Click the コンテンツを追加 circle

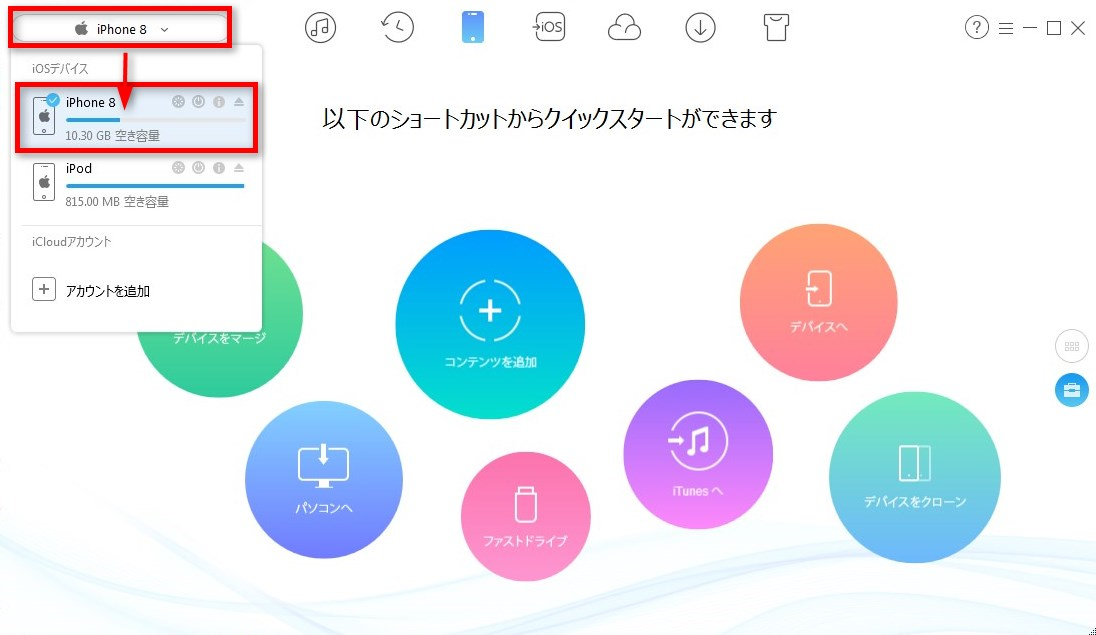490,324
